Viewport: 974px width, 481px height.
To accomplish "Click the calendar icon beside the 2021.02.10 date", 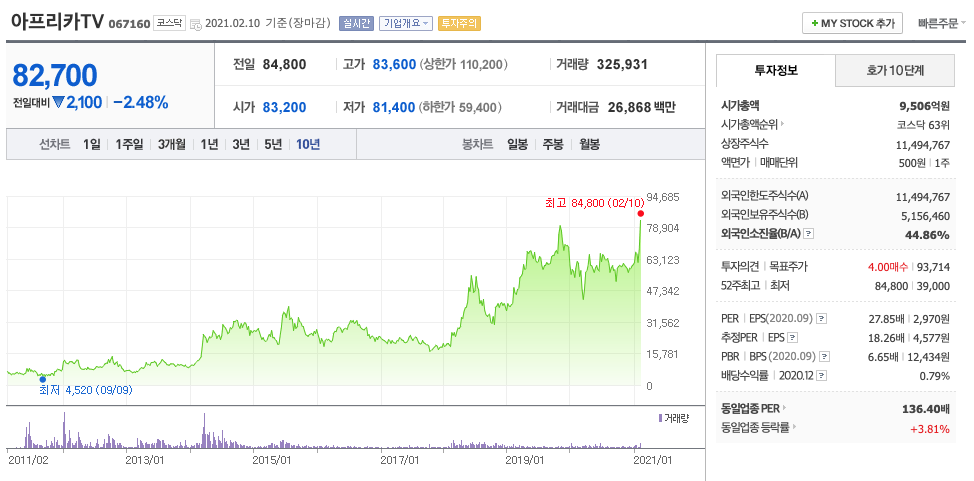I will pyautogui.click(x=195, y=24).
